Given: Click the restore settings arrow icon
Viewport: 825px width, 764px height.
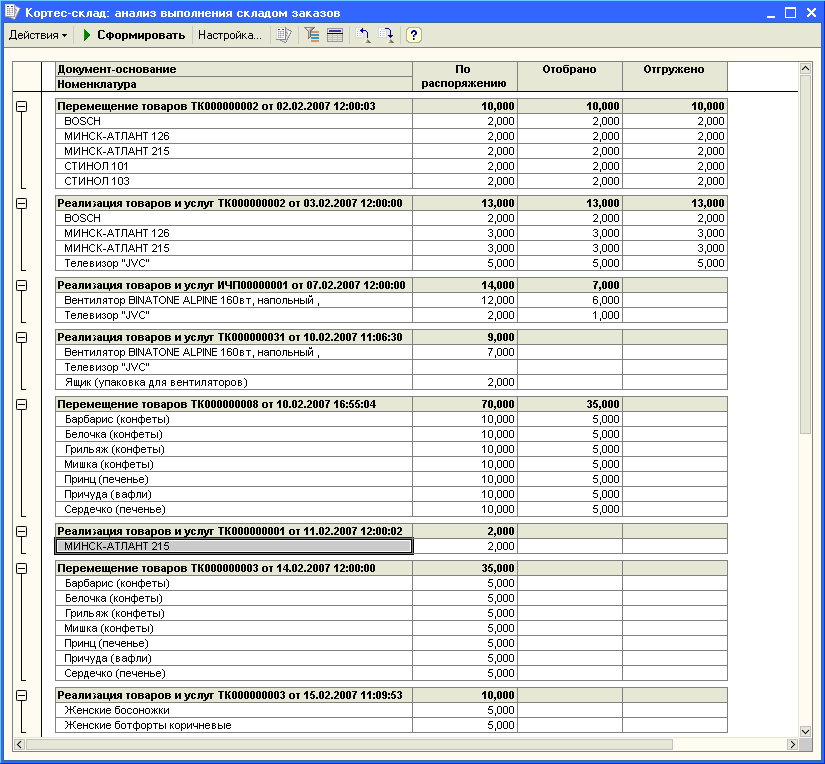Looking at the screenshot, I should 364,35.
